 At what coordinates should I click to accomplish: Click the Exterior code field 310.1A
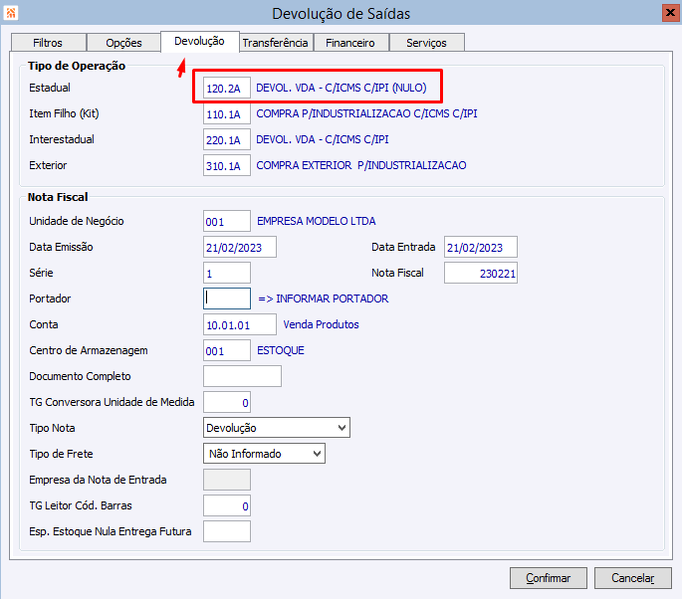(x=227, y=165)
